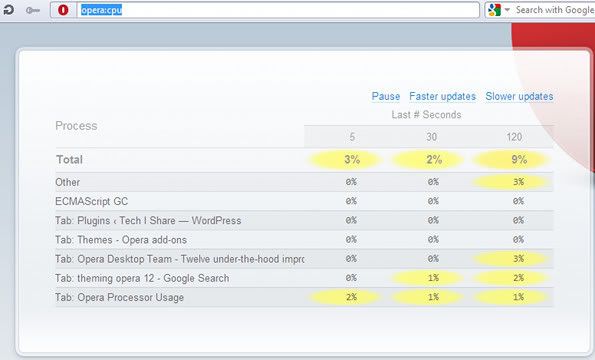This screenshot has width=595, height=360.
Task: Open the search engine dropdown arrow
Action: tap(507, 10)
